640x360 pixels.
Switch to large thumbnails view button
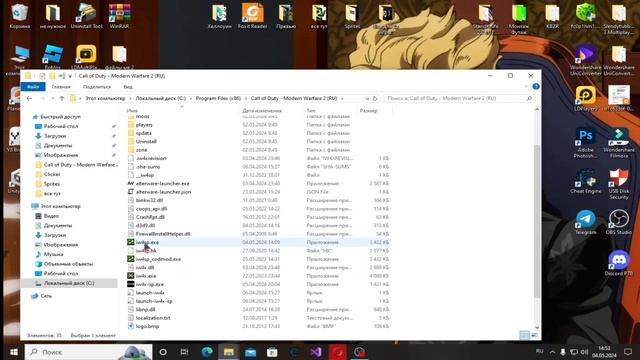pos(534,335)
